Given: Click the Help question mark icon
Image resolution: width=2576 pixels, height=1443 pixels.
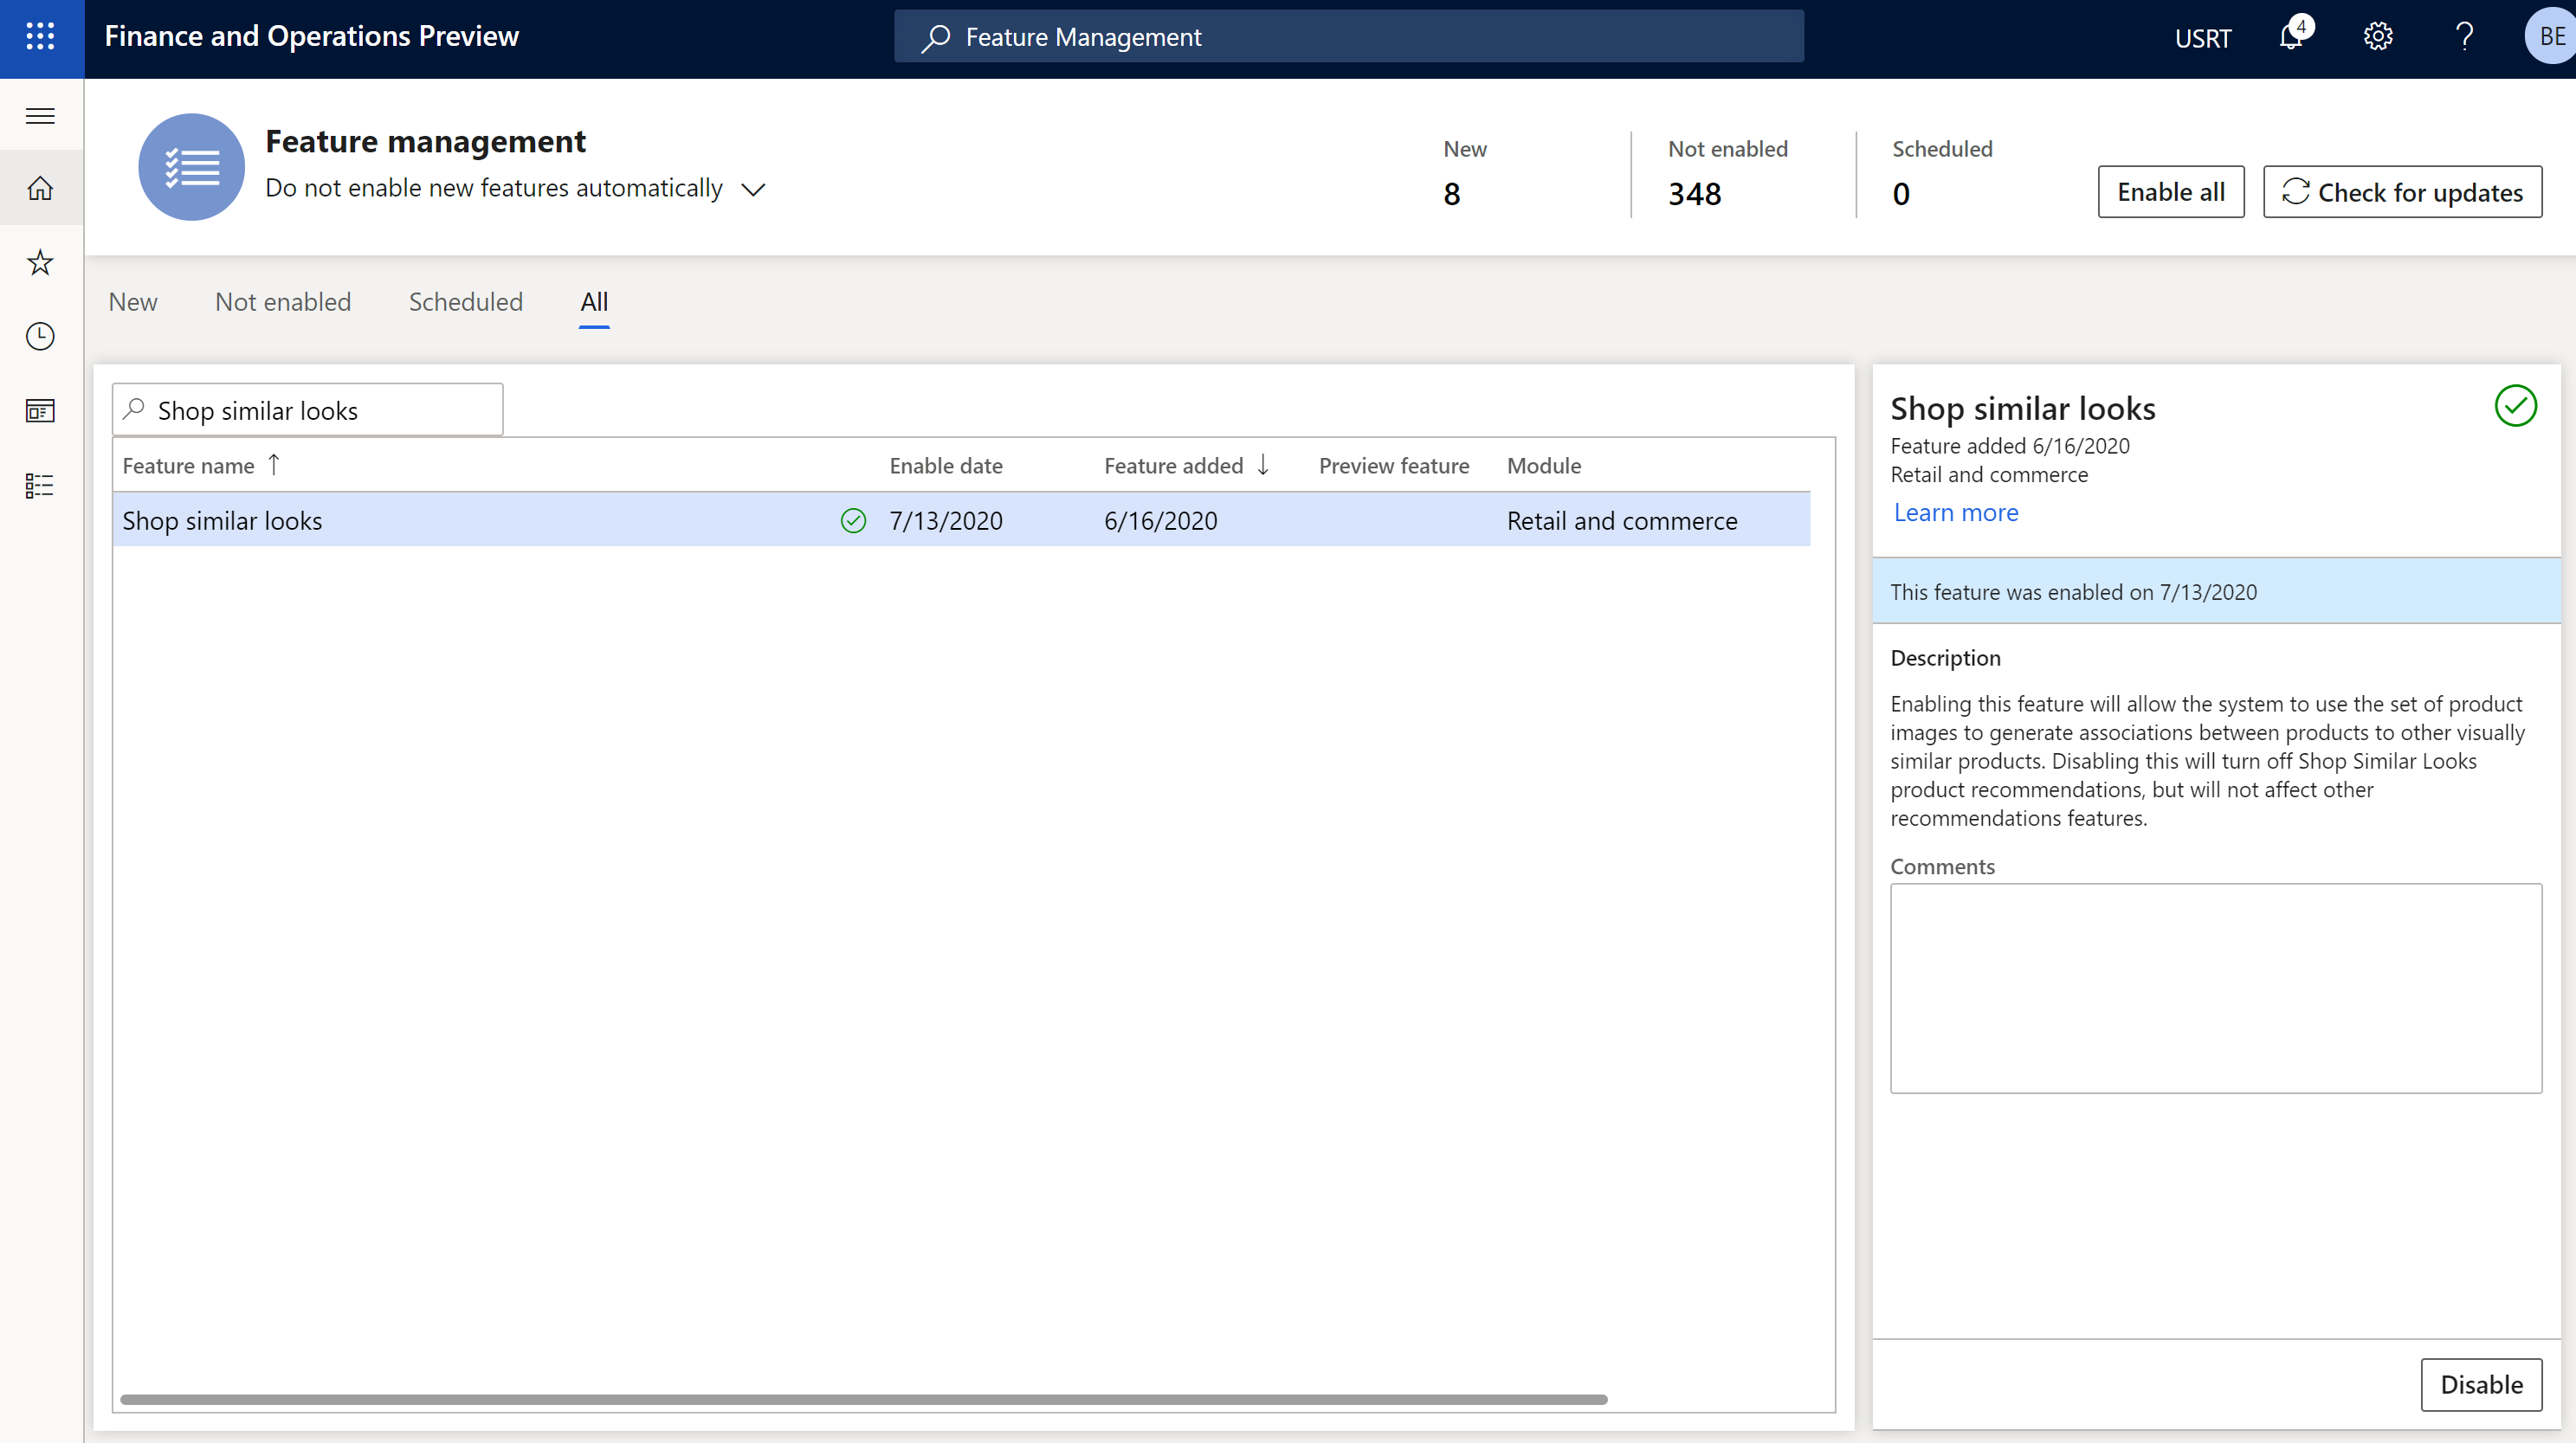Looking at the screenshot, I should coord(2461,35).
